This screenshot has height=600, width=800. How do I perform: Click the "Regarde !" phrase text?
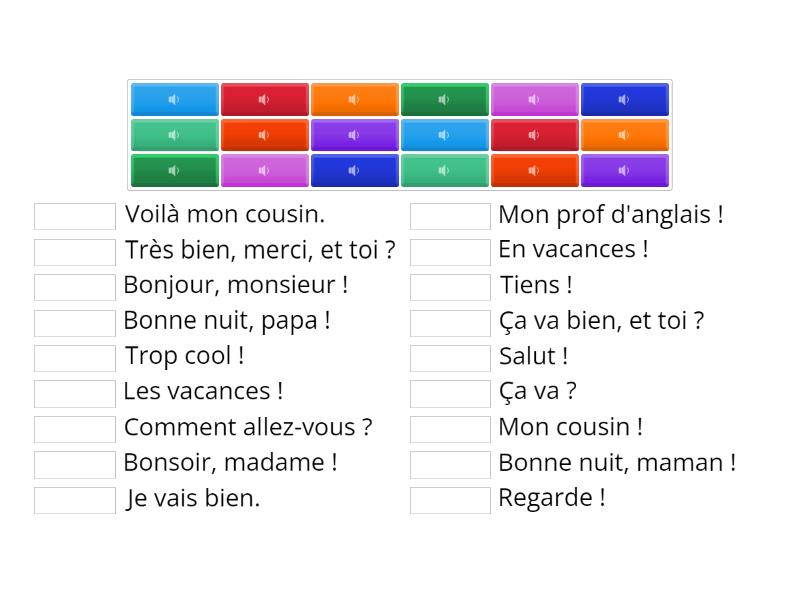click(x=551, y=498)
